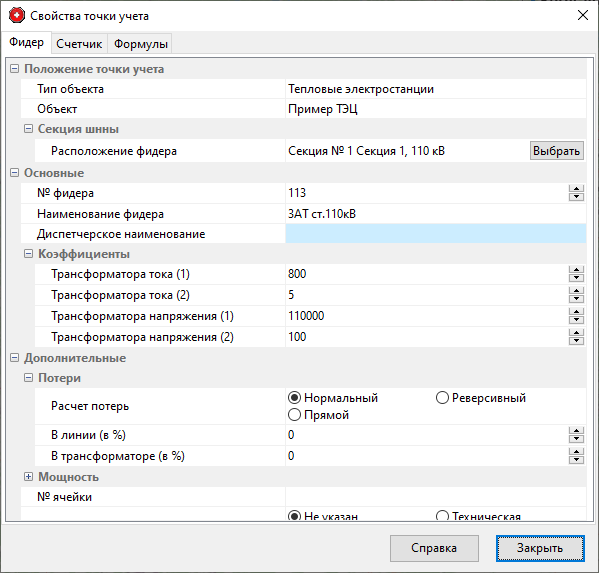Image resolution: width=599 pixels, height=573 pixels.
Task: Increase Трансформатора напряжения (1) value
Action: tap(576, 312)
